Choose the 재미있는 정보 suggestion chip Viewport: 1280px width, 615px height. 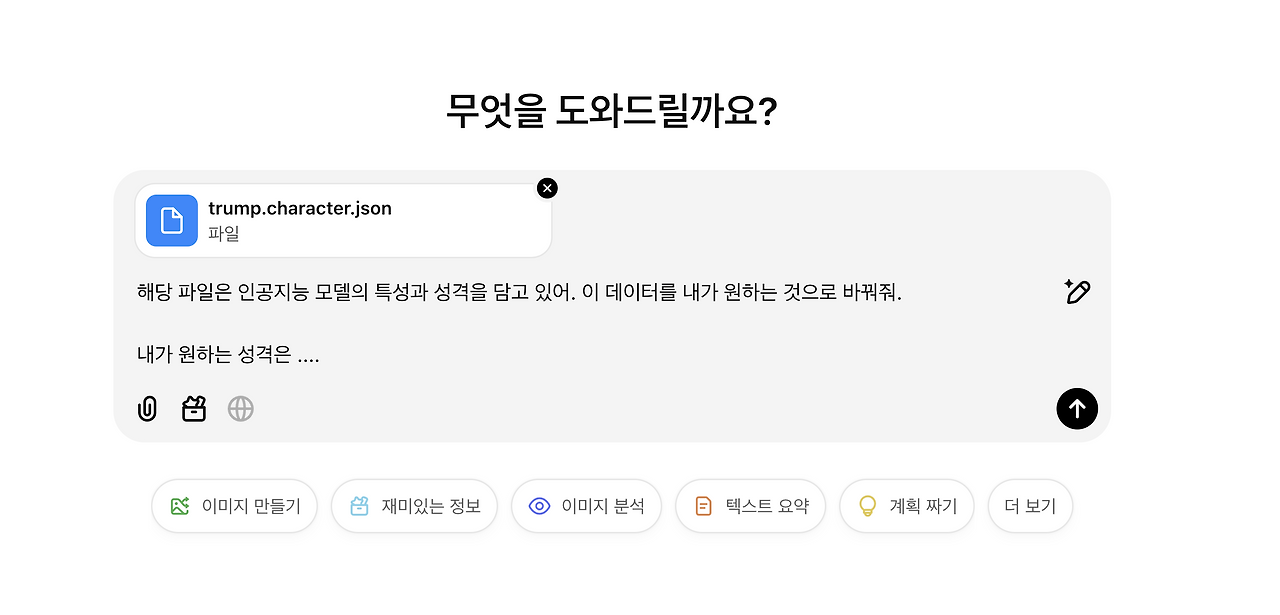[x=414, y=506]
